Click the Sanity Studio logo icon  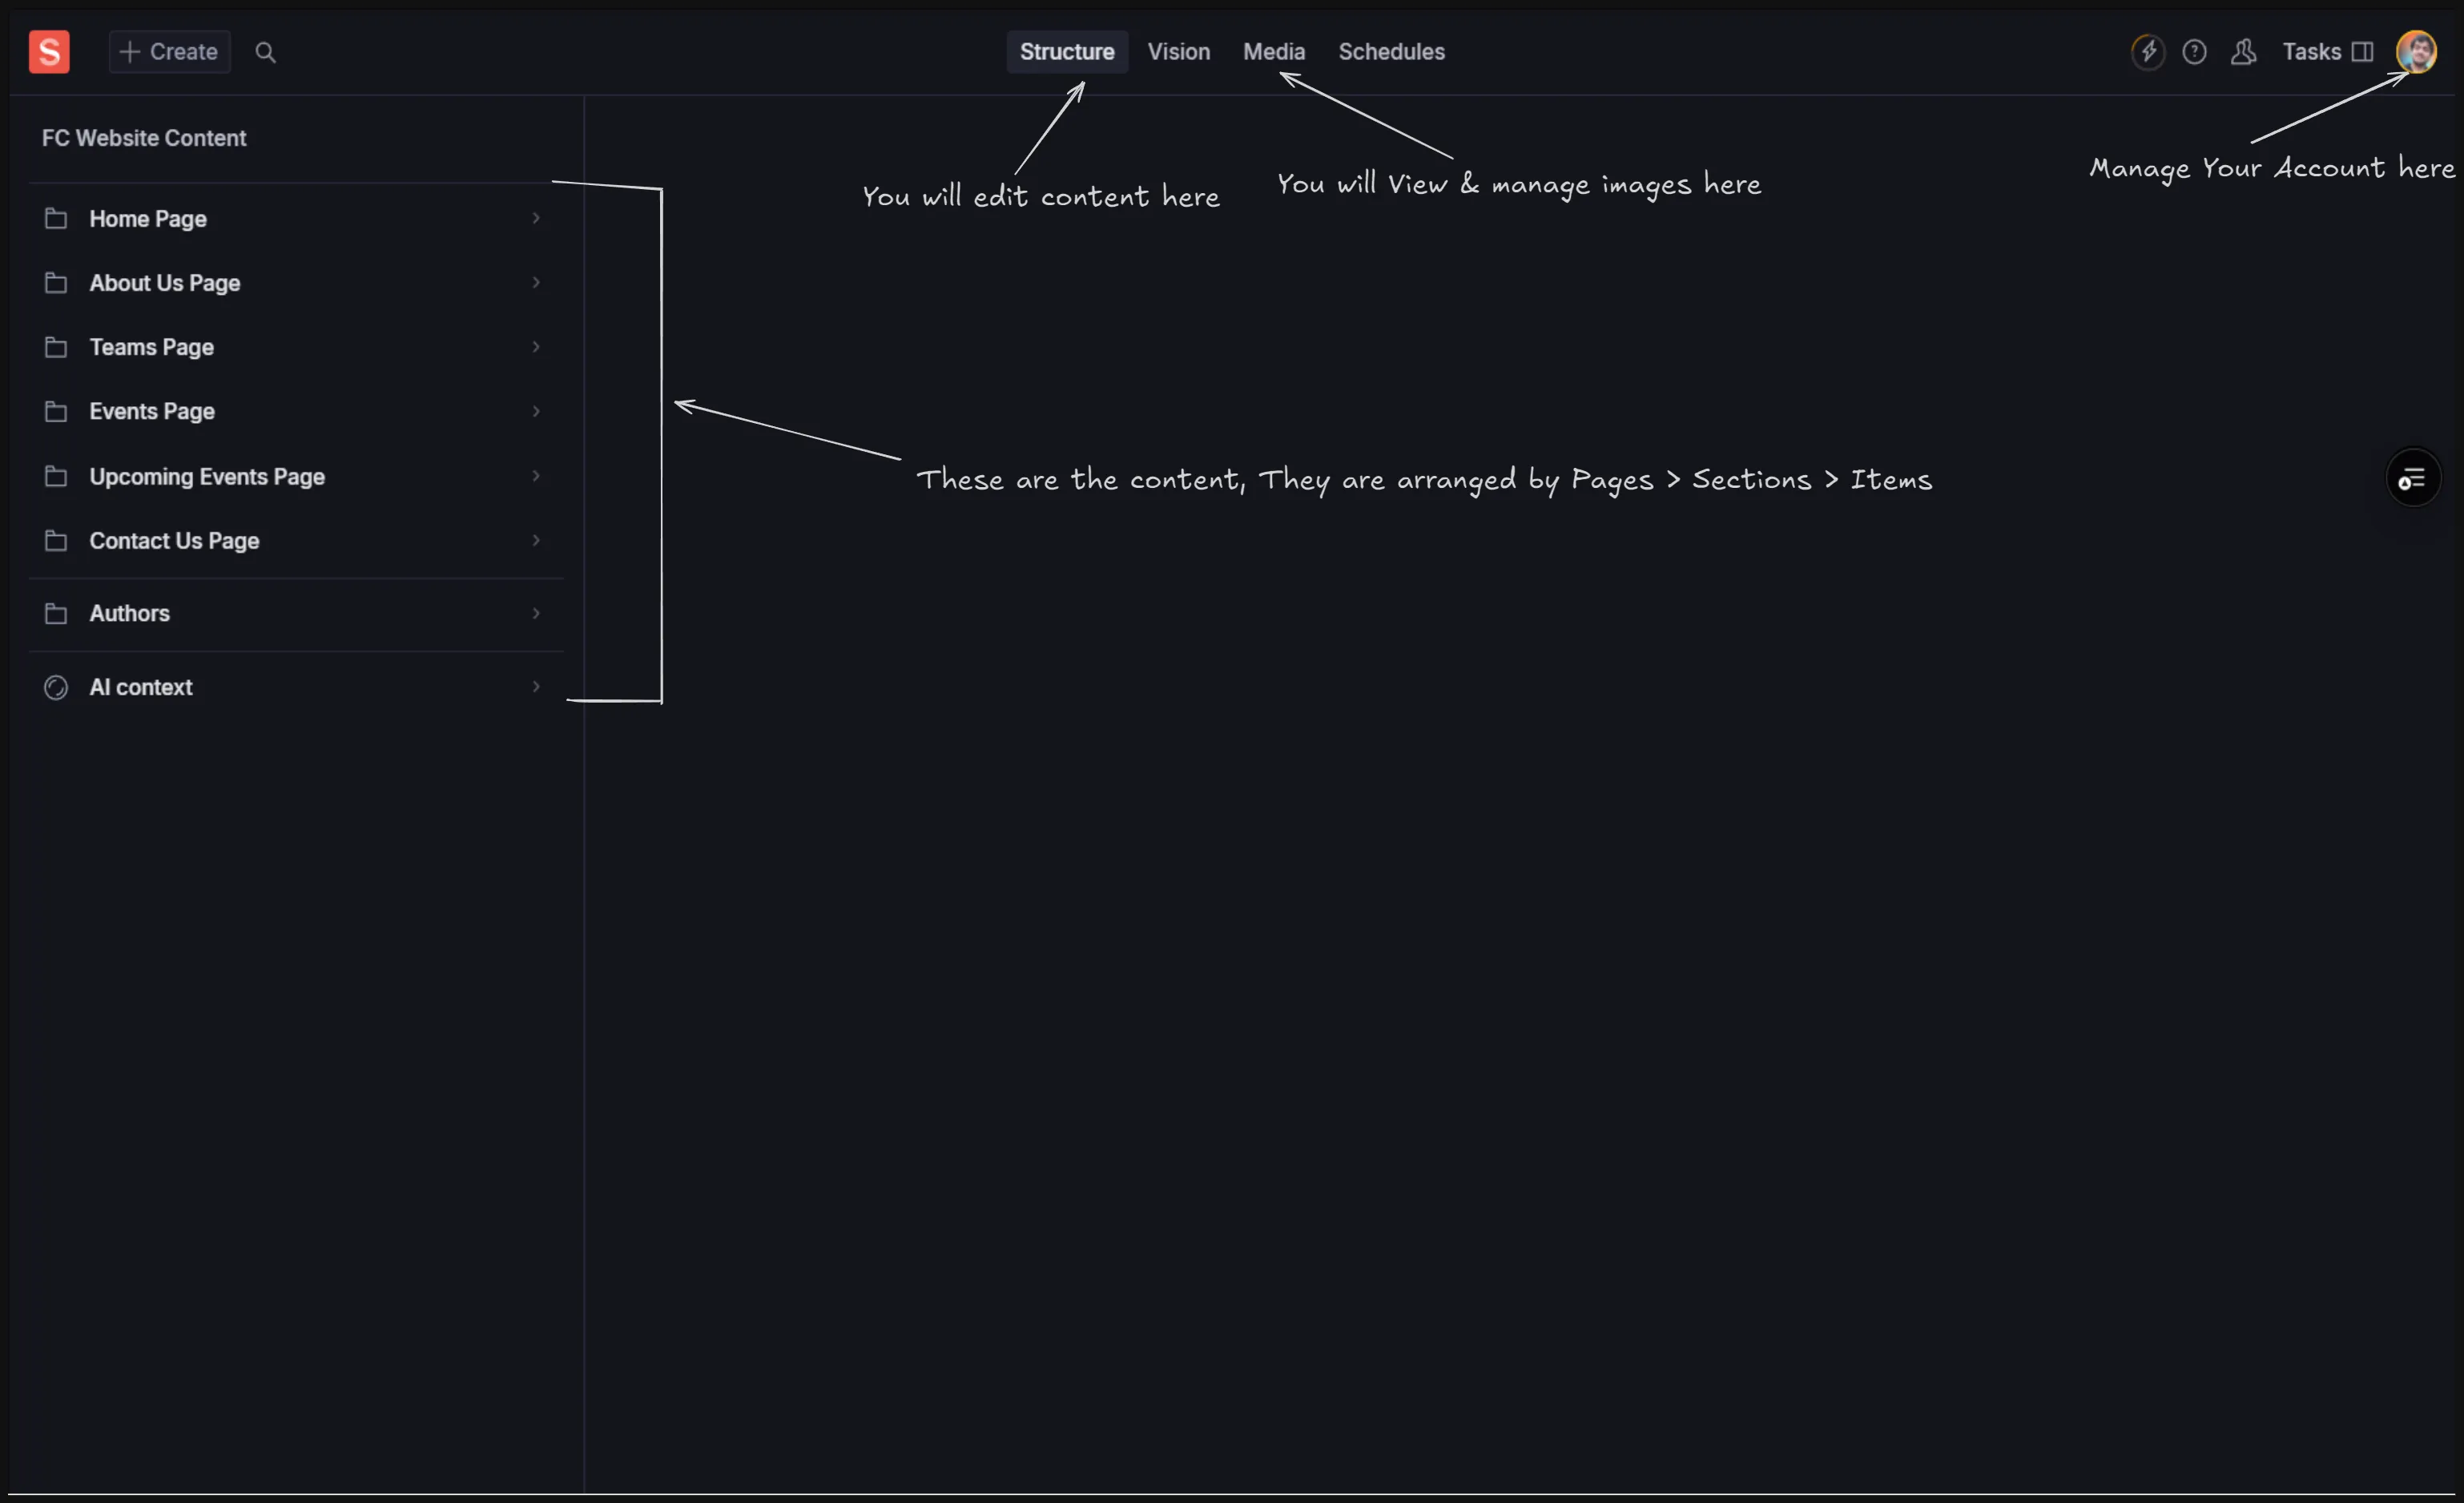click(49, 52)
